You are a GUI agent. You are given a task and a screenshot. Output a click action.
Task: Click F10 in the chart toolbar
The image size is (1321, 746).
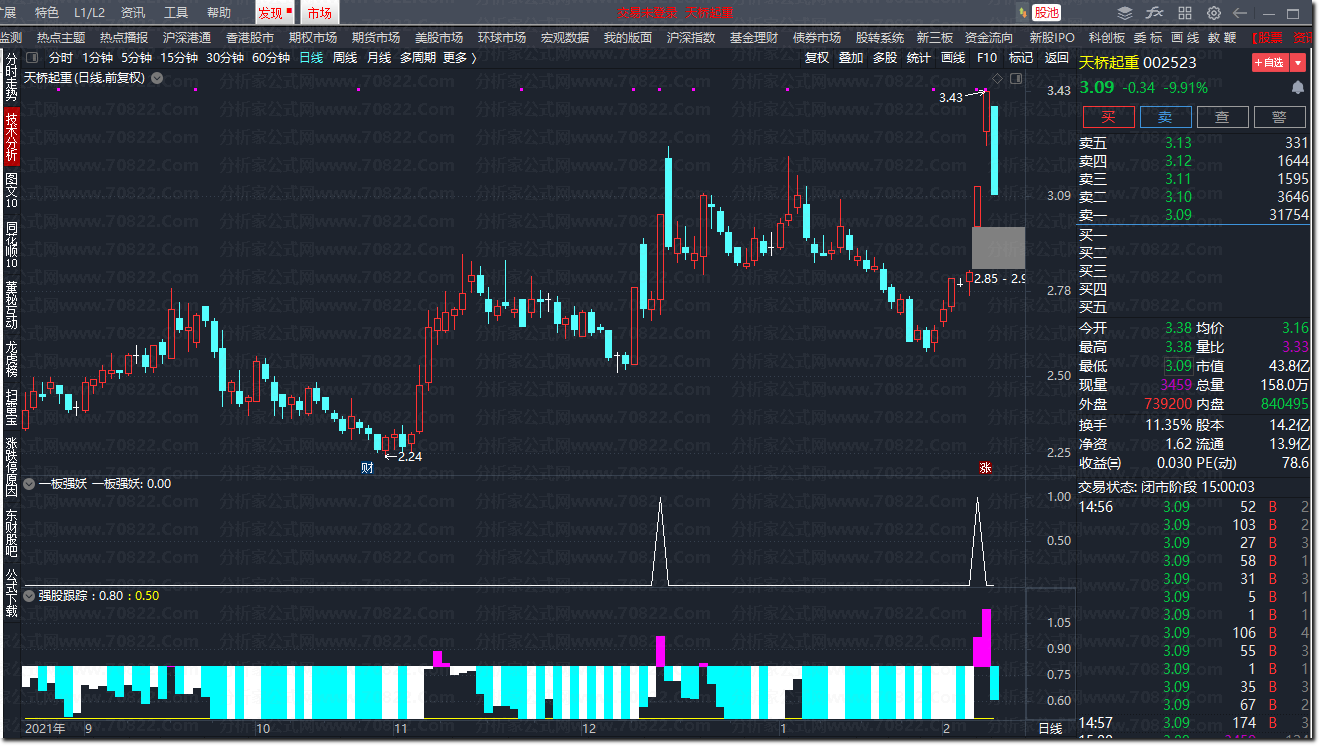[x=987, y=58]
